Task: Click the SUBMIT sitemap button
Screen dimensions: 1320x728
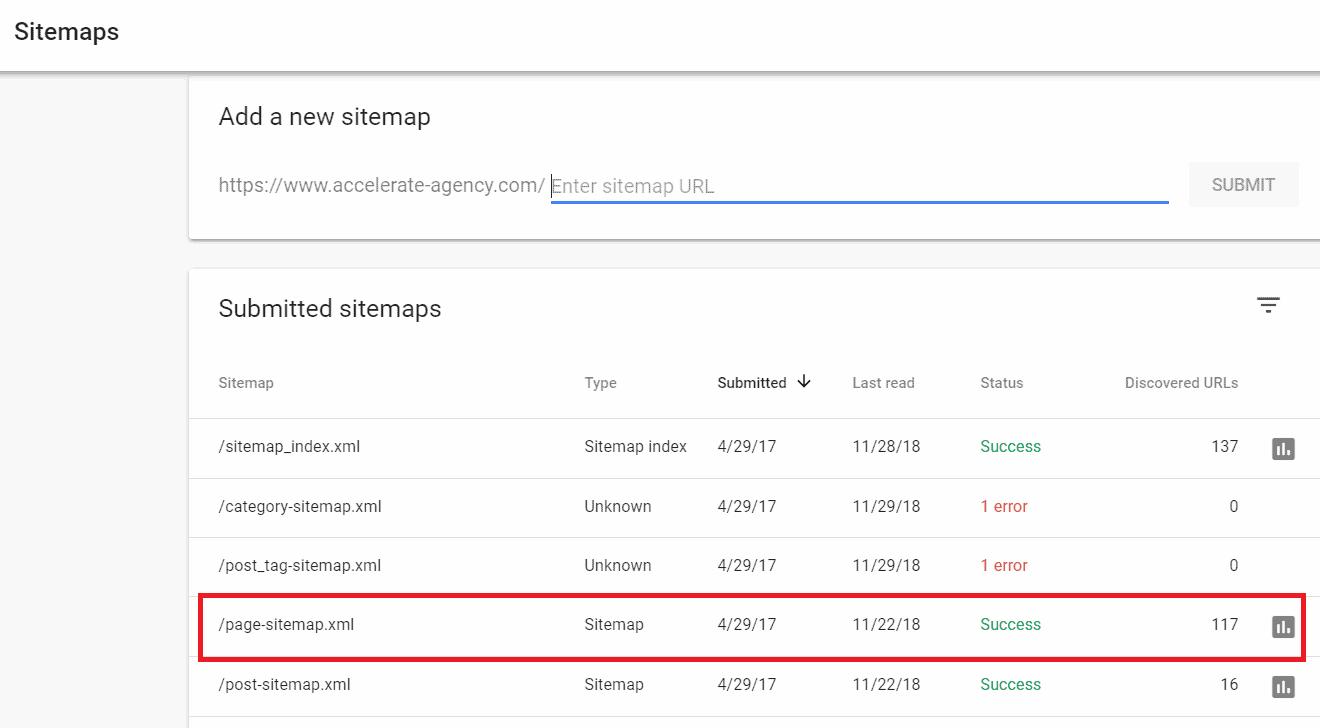Action: pyautogui.click(x=1243, y=185)
